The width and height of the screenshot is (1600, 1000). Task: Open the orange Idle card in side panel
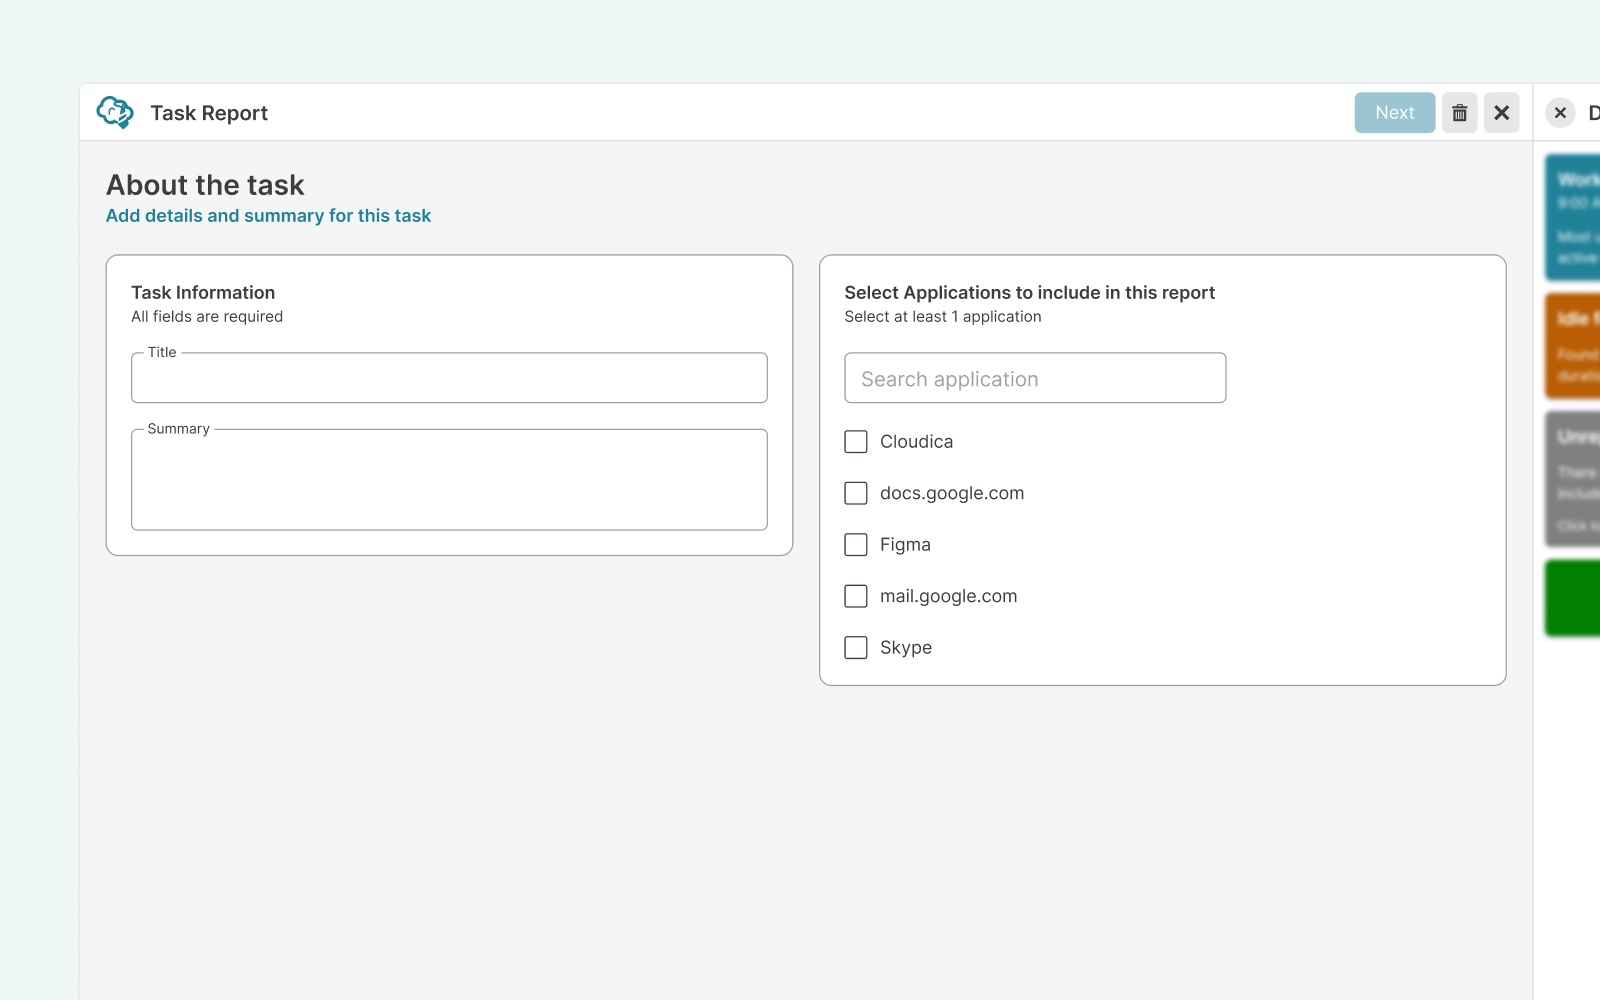click(x=1573, y=346)
